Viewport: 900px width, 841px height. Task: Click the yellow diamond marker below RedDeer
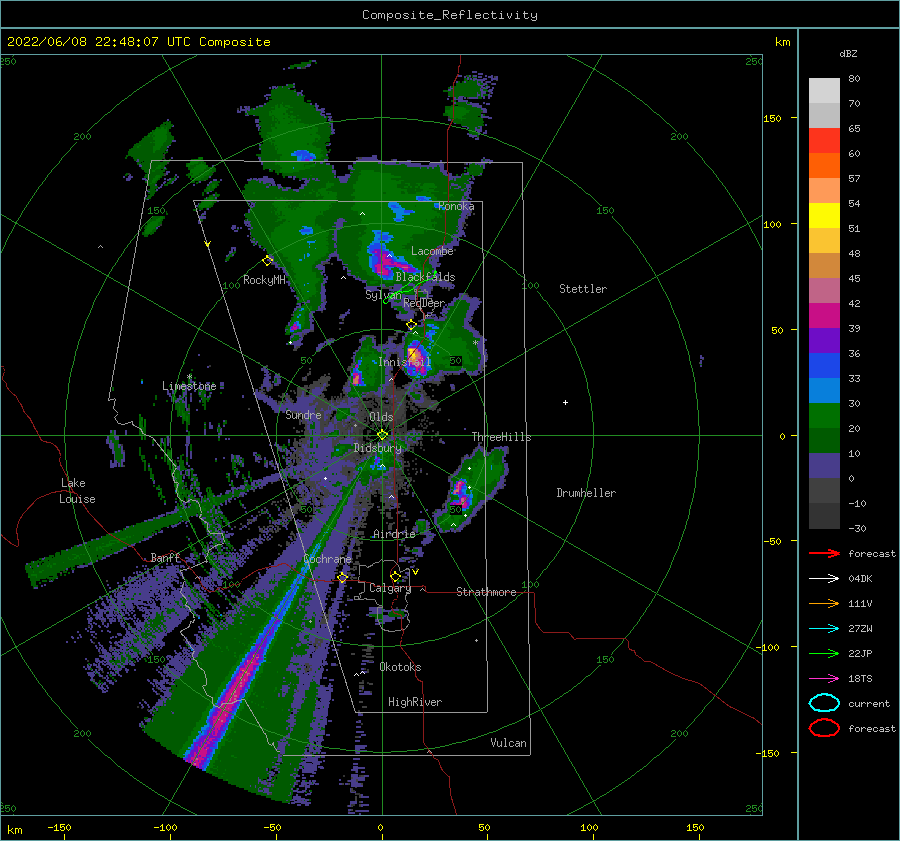pos(411,325)
